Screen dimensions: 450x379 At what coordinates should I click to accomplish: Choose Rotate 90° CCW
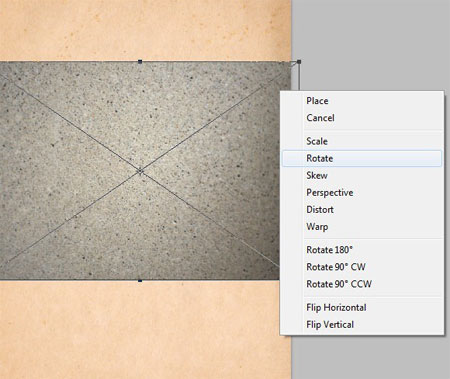362,284
